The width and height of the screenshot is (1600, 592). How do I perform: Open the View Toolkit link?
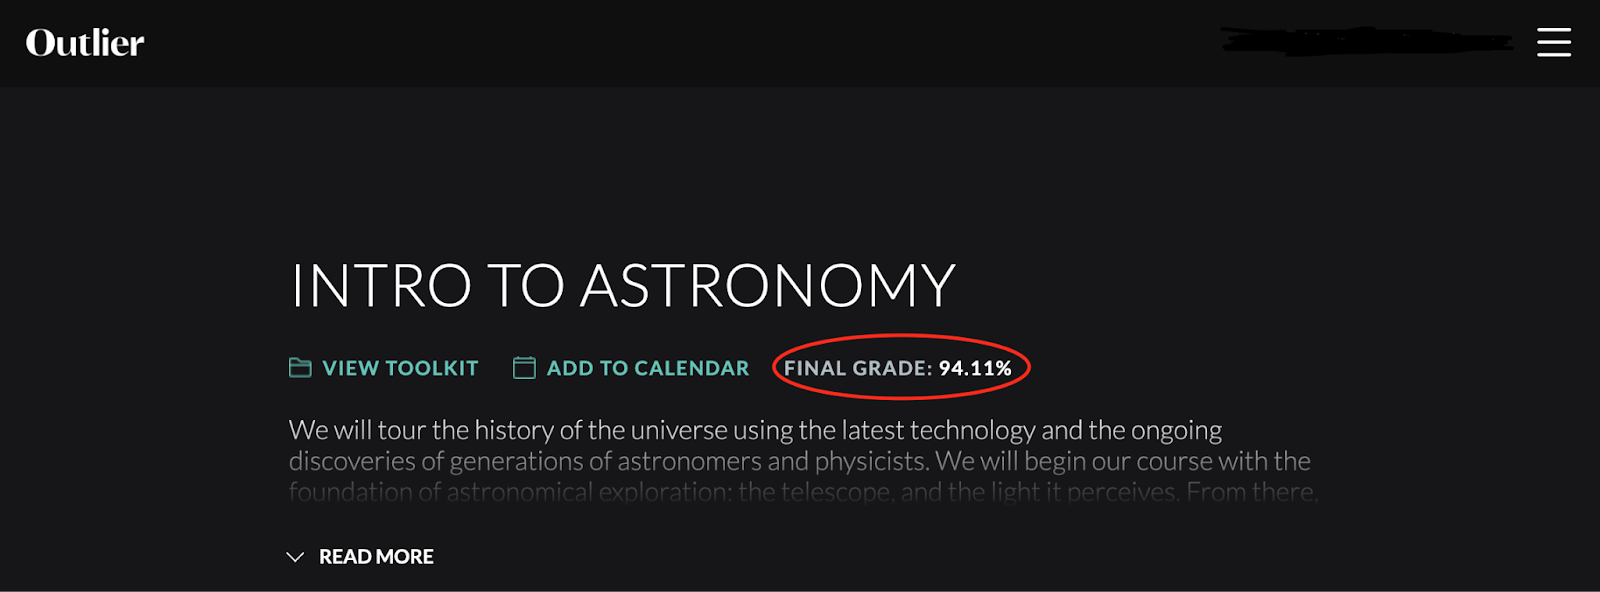[400, 368]
